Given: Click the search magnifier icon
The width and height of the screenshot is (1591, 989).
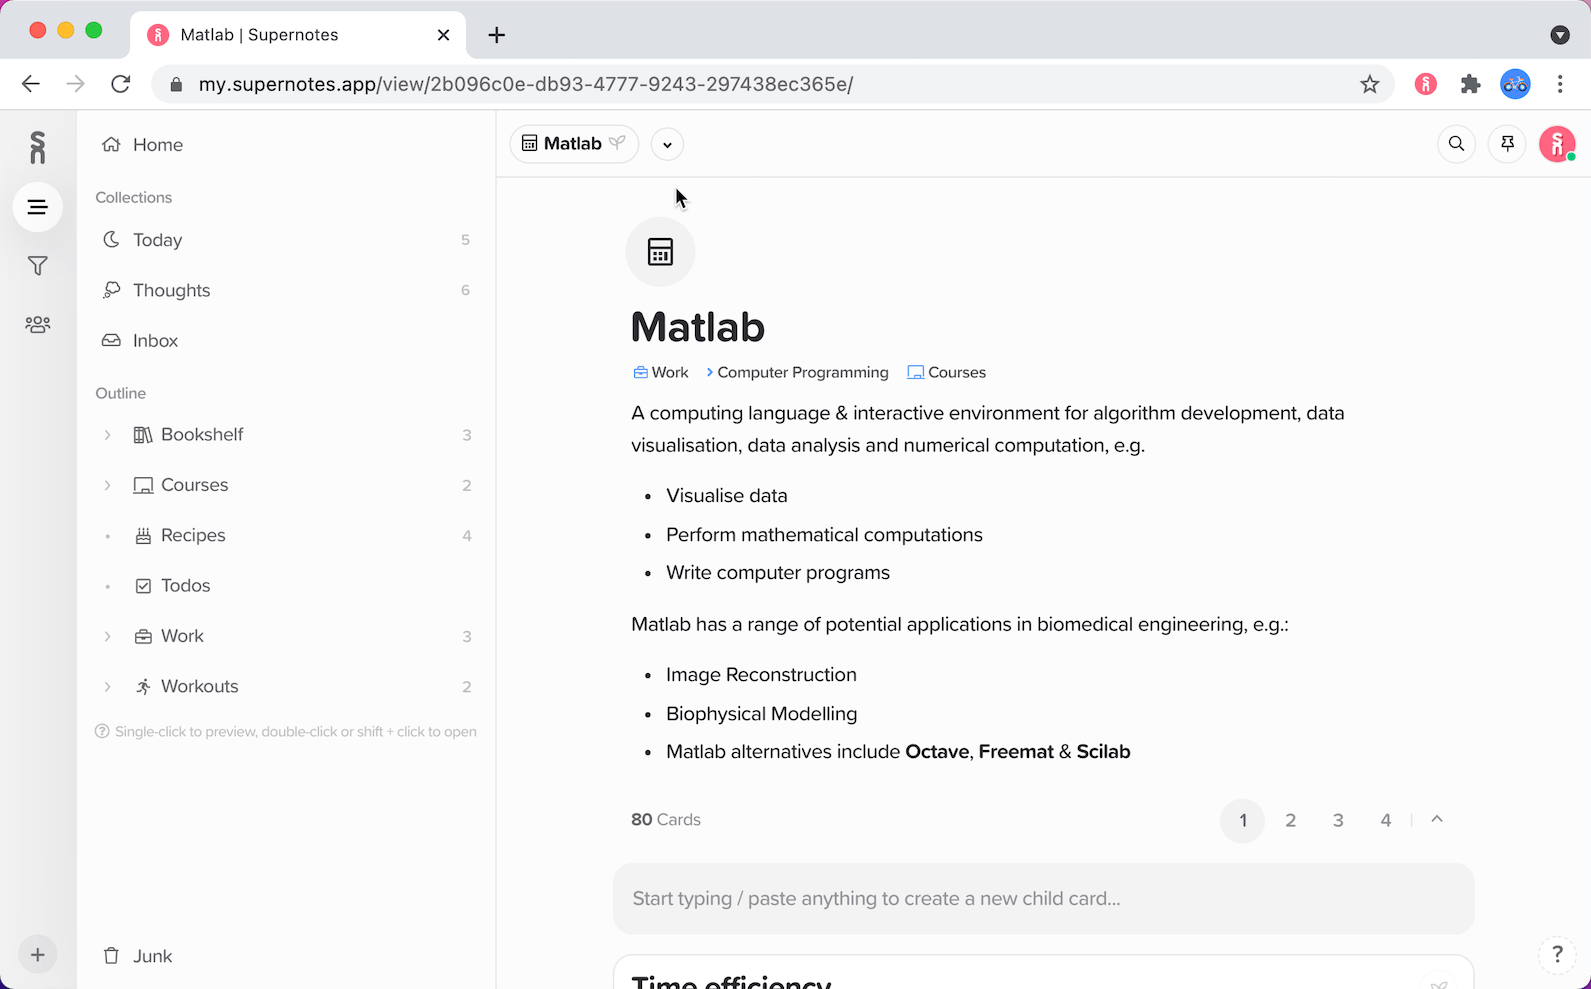Looking at the screenshot, I should click(1456, 144).
